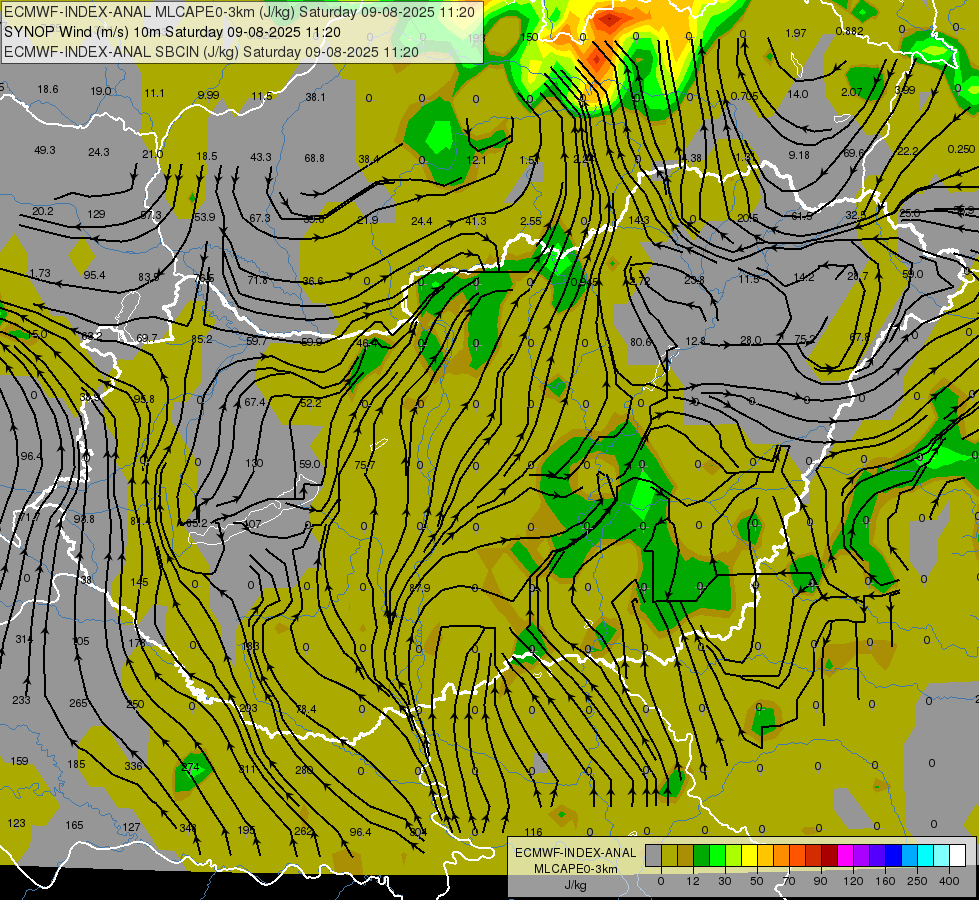Screen dimensions: 979x900
Task: Select the dark red legend swatch
Action: point(829,855)
